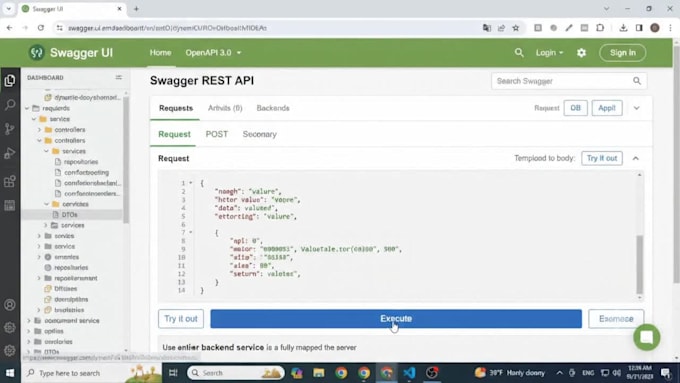Switch to the Arhvits (0) tab
680x383 pixels.
click(x=225, y=108)
